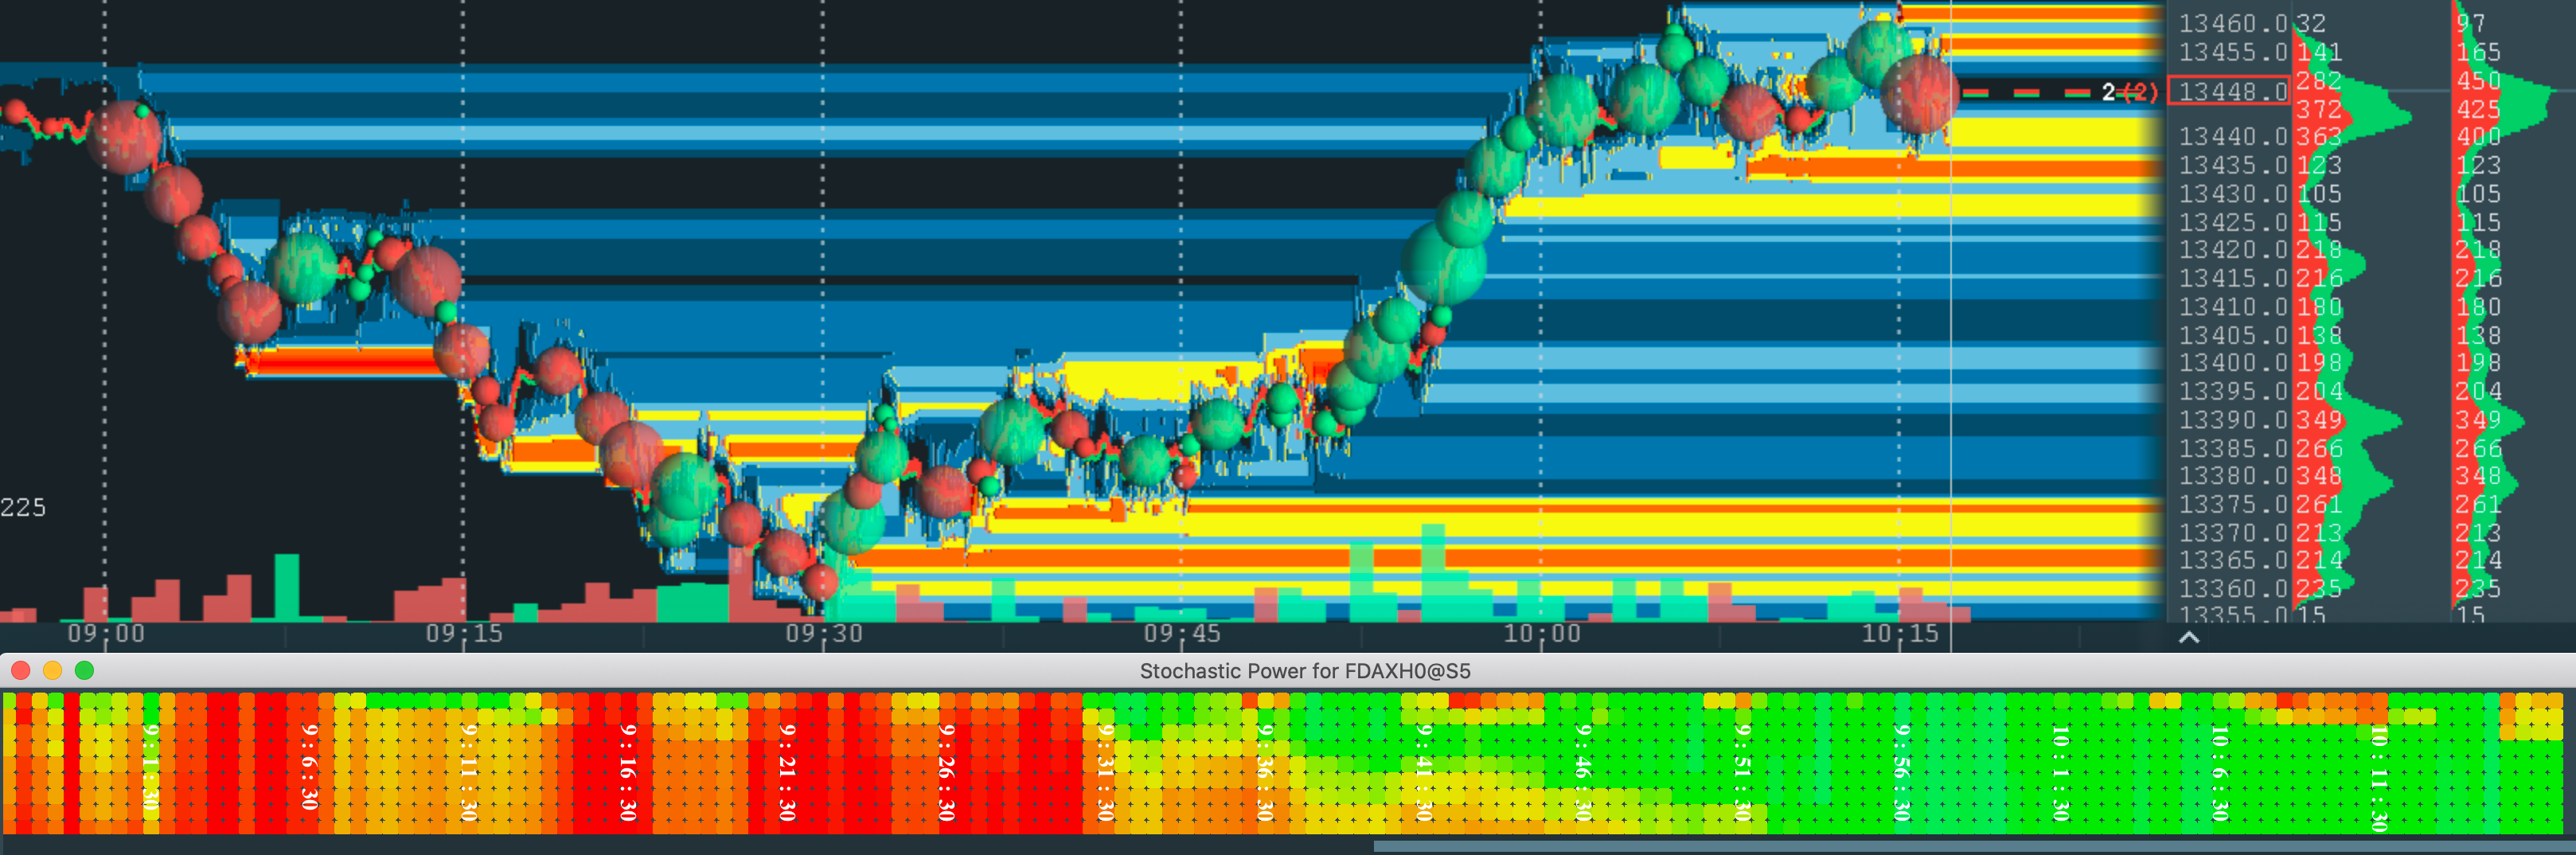The width and height of the screenshot is (2576, 855).
Task: Maximize the Stochastic Power window with green button
Action: tap(85, 671)
